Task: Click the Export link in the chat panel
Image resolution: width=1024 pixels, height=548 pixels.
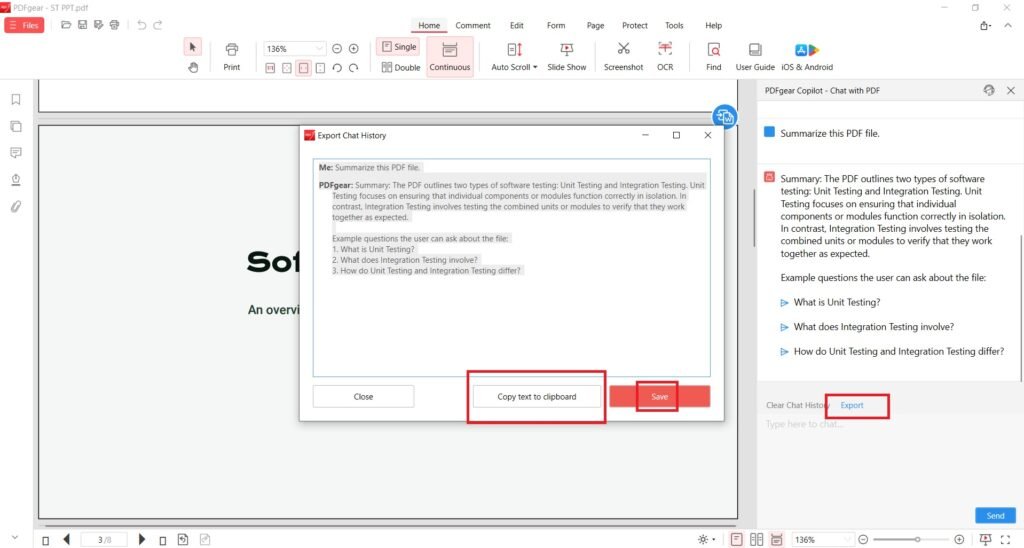Action: [x=852, y=405]
